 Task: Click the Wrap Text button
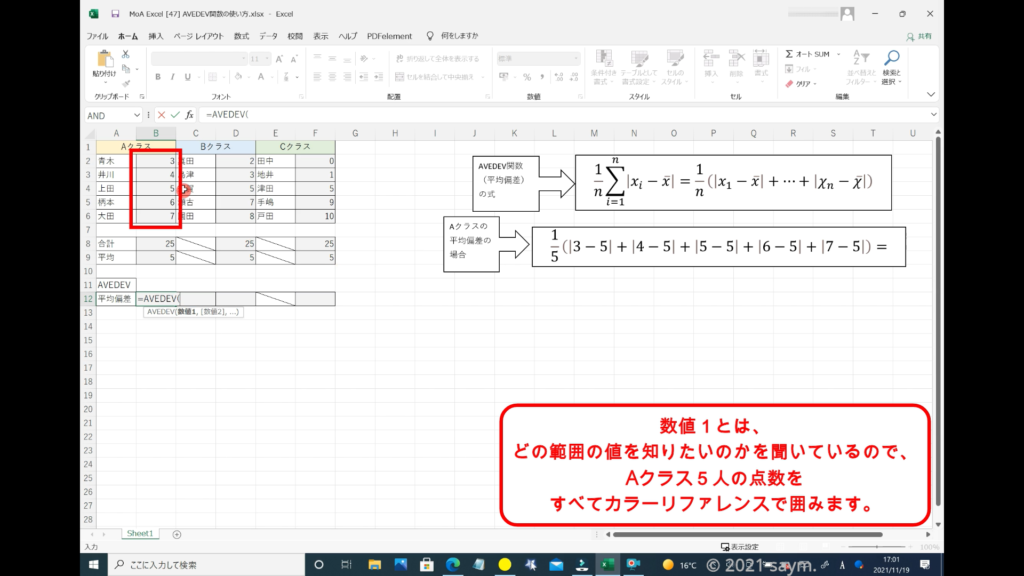pyautogui.click(x=437, y=58)
